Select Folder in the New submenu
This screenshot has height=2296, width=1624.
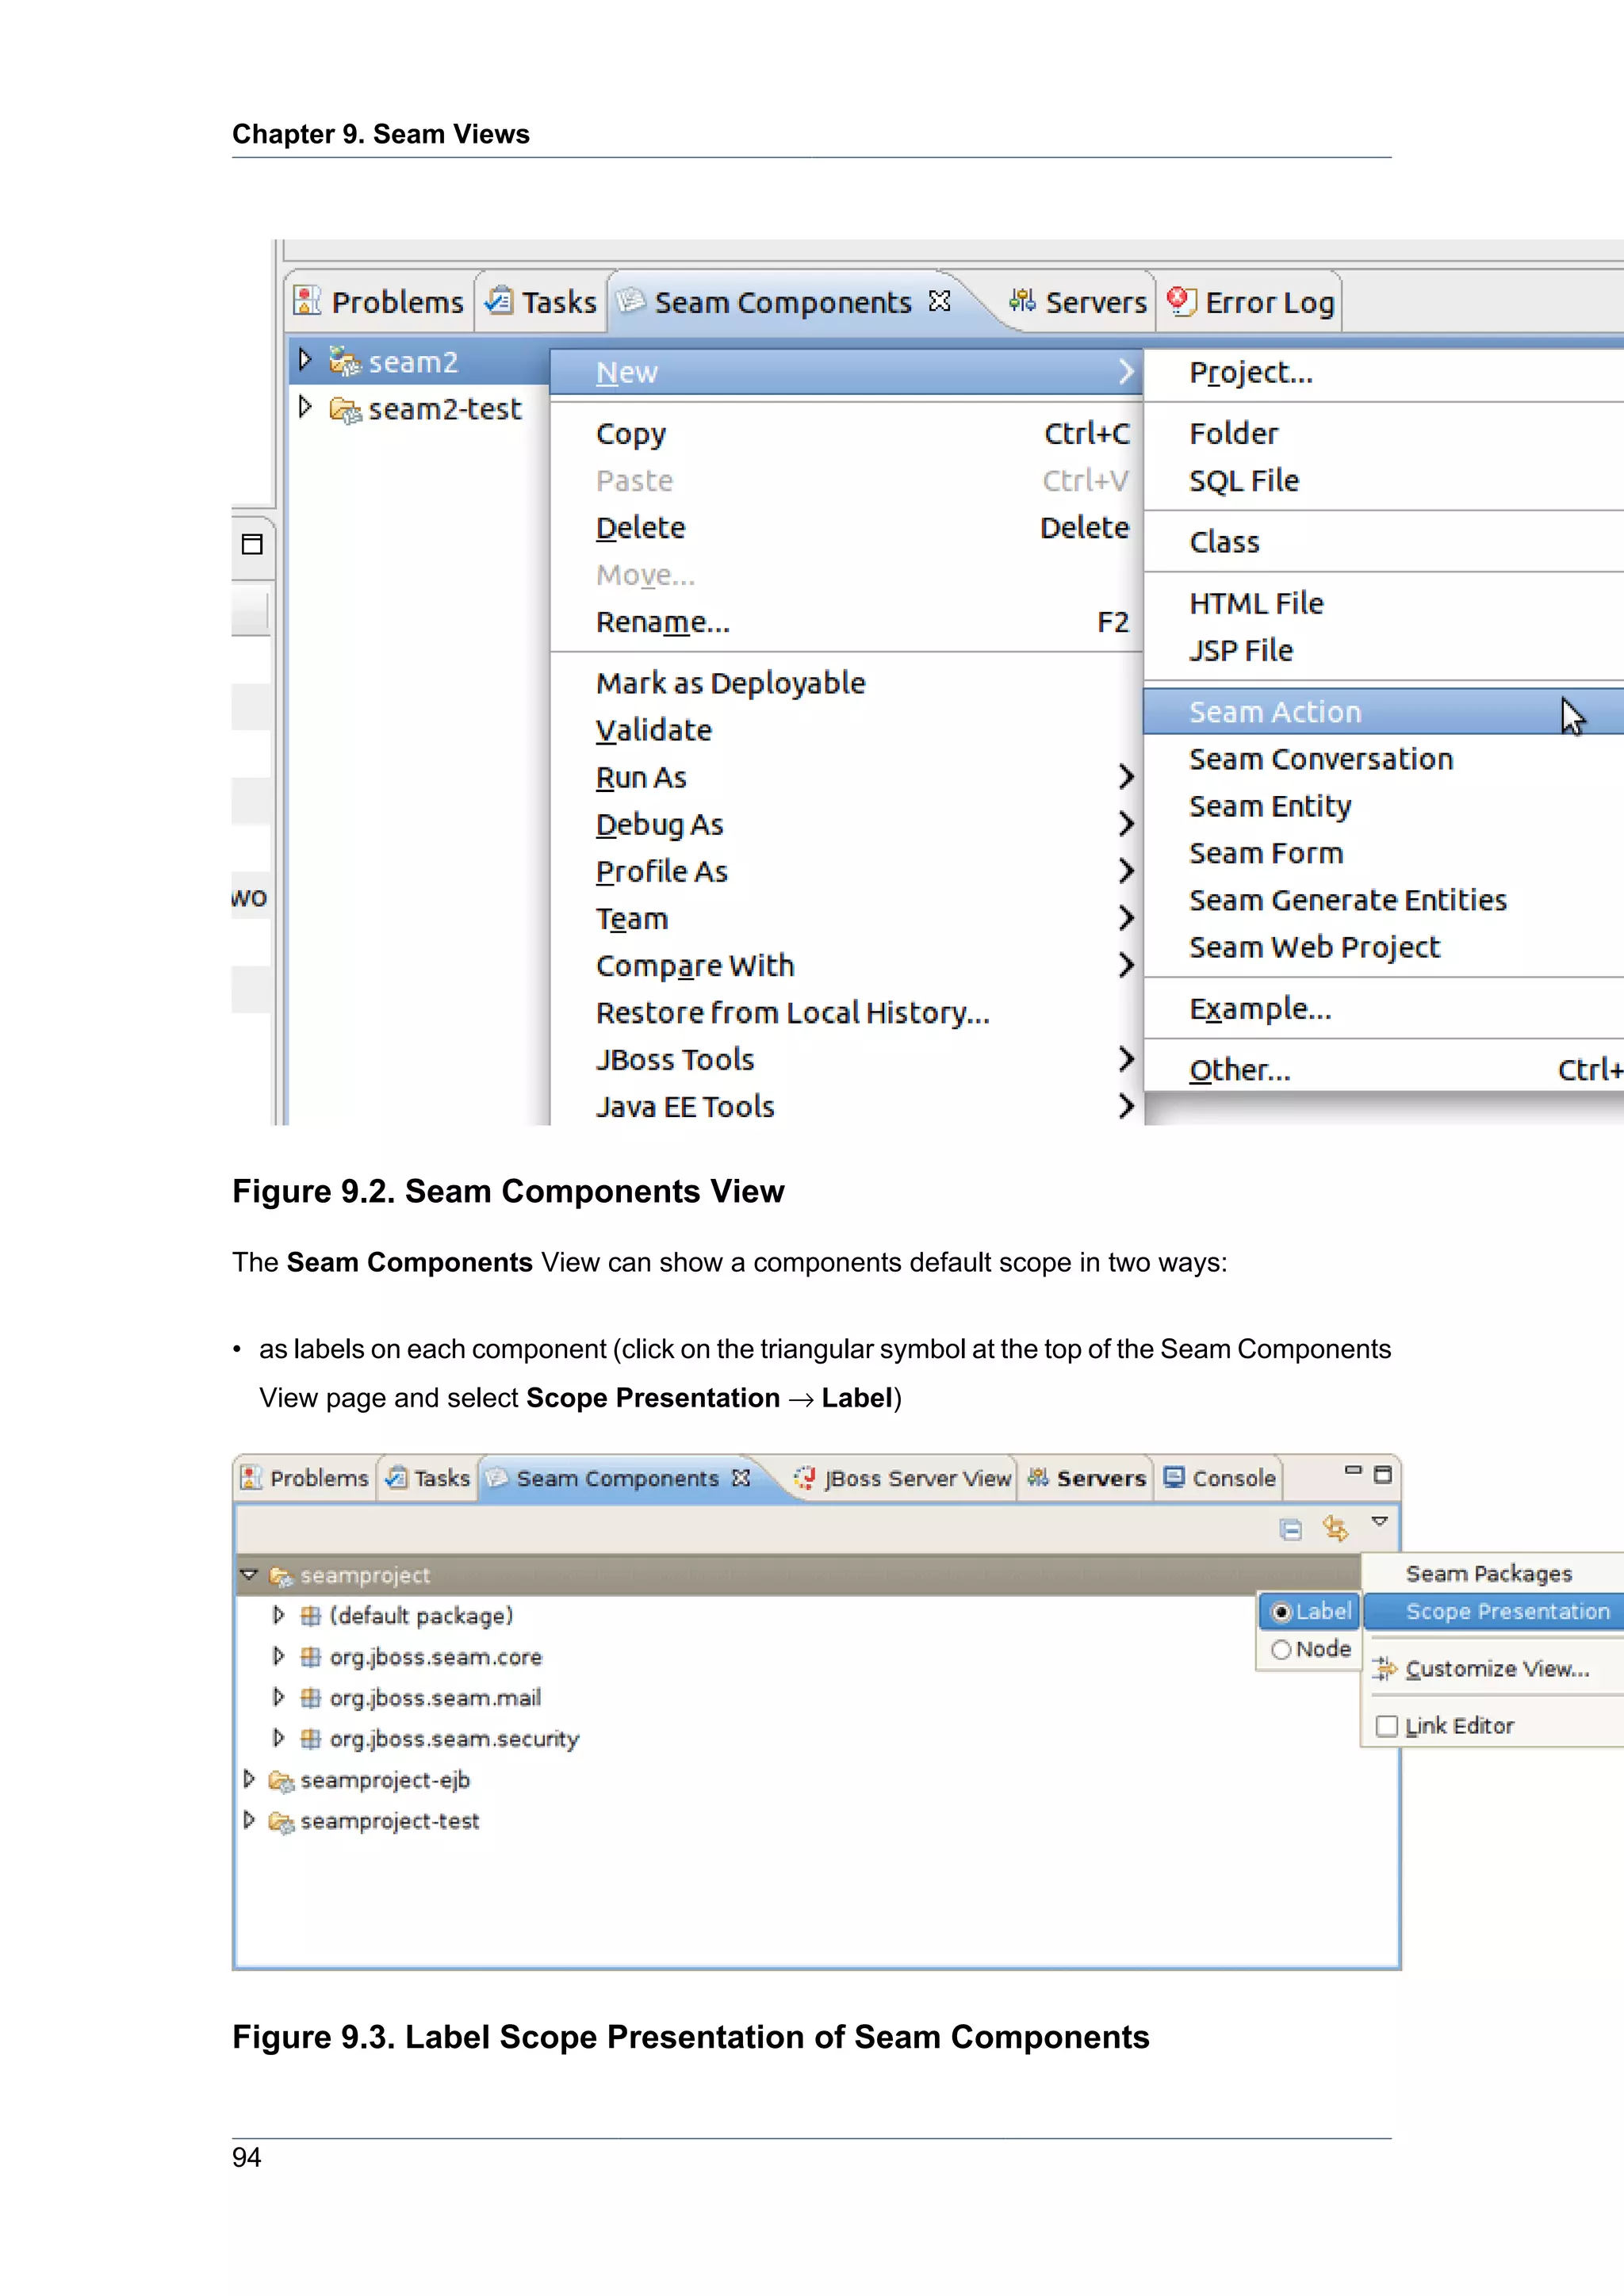[1384, 433]
